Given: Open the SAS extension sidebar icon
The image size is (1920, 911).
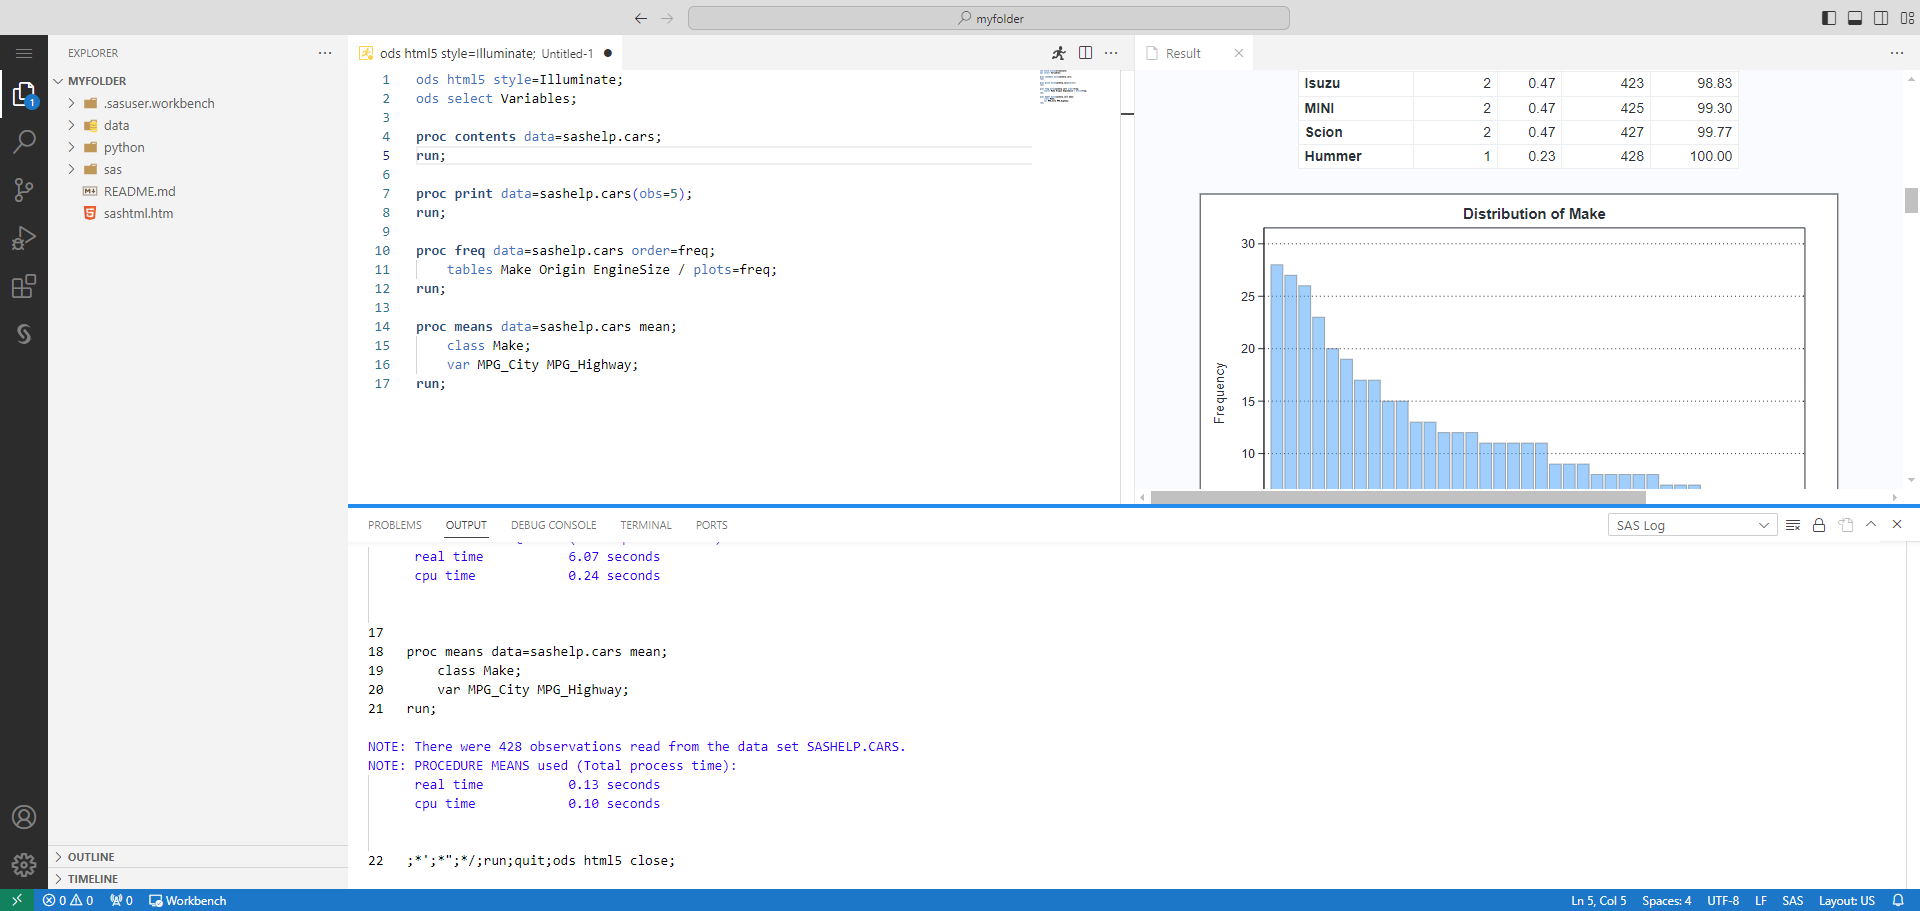Looking at the screenshot, I should [x=24, y=334].
